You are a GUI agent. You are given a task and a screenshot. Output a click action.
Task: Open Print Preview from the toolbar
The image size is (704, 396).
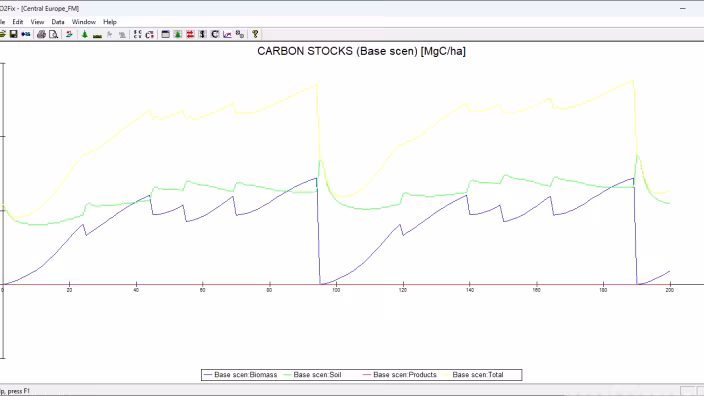pyautogui.click(x=53, y=34)
